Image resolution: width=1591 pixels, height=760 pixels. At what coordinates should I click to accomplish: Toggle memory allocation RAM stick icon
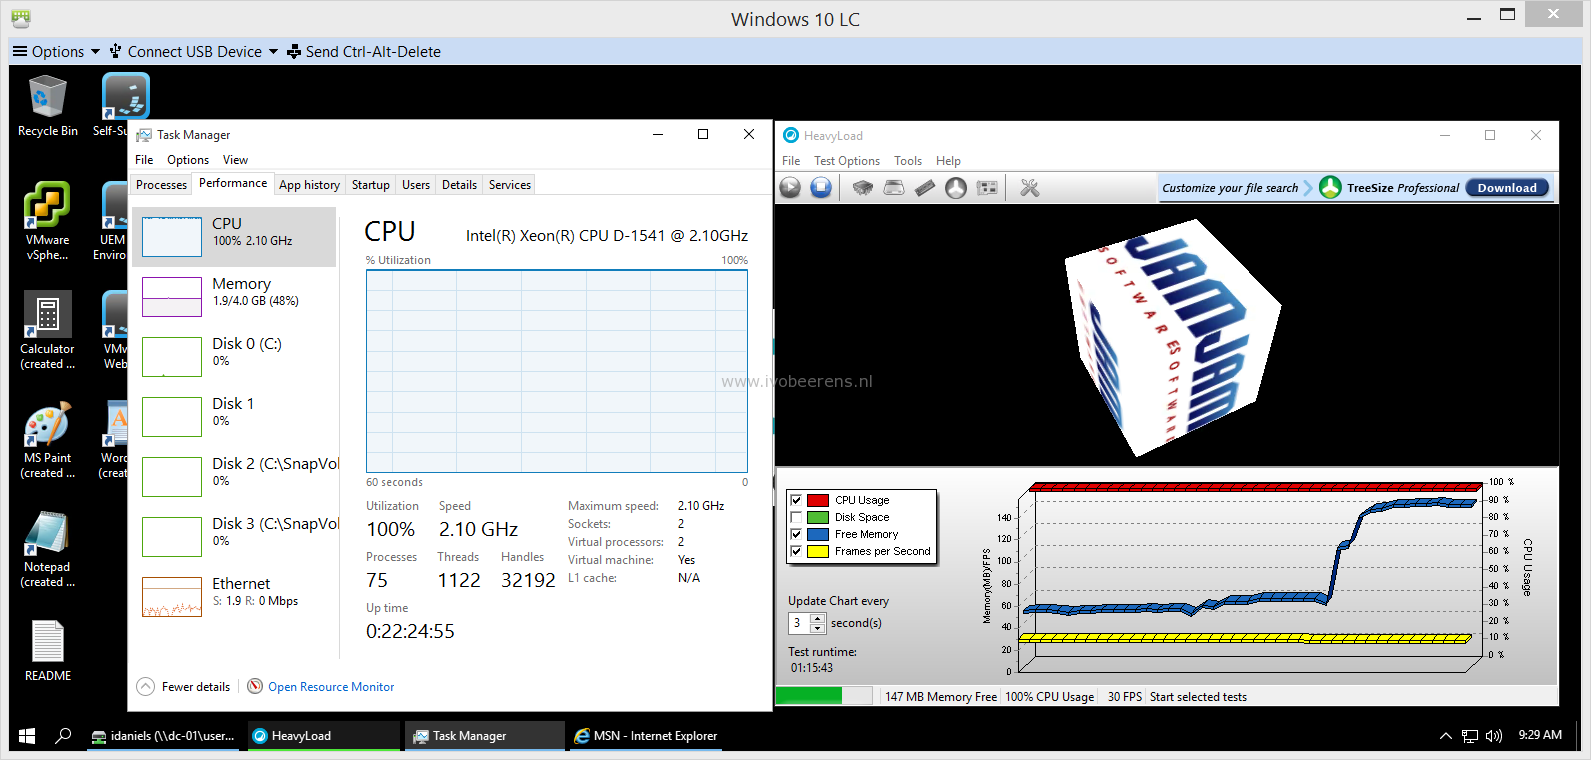[x=925, y=188]
